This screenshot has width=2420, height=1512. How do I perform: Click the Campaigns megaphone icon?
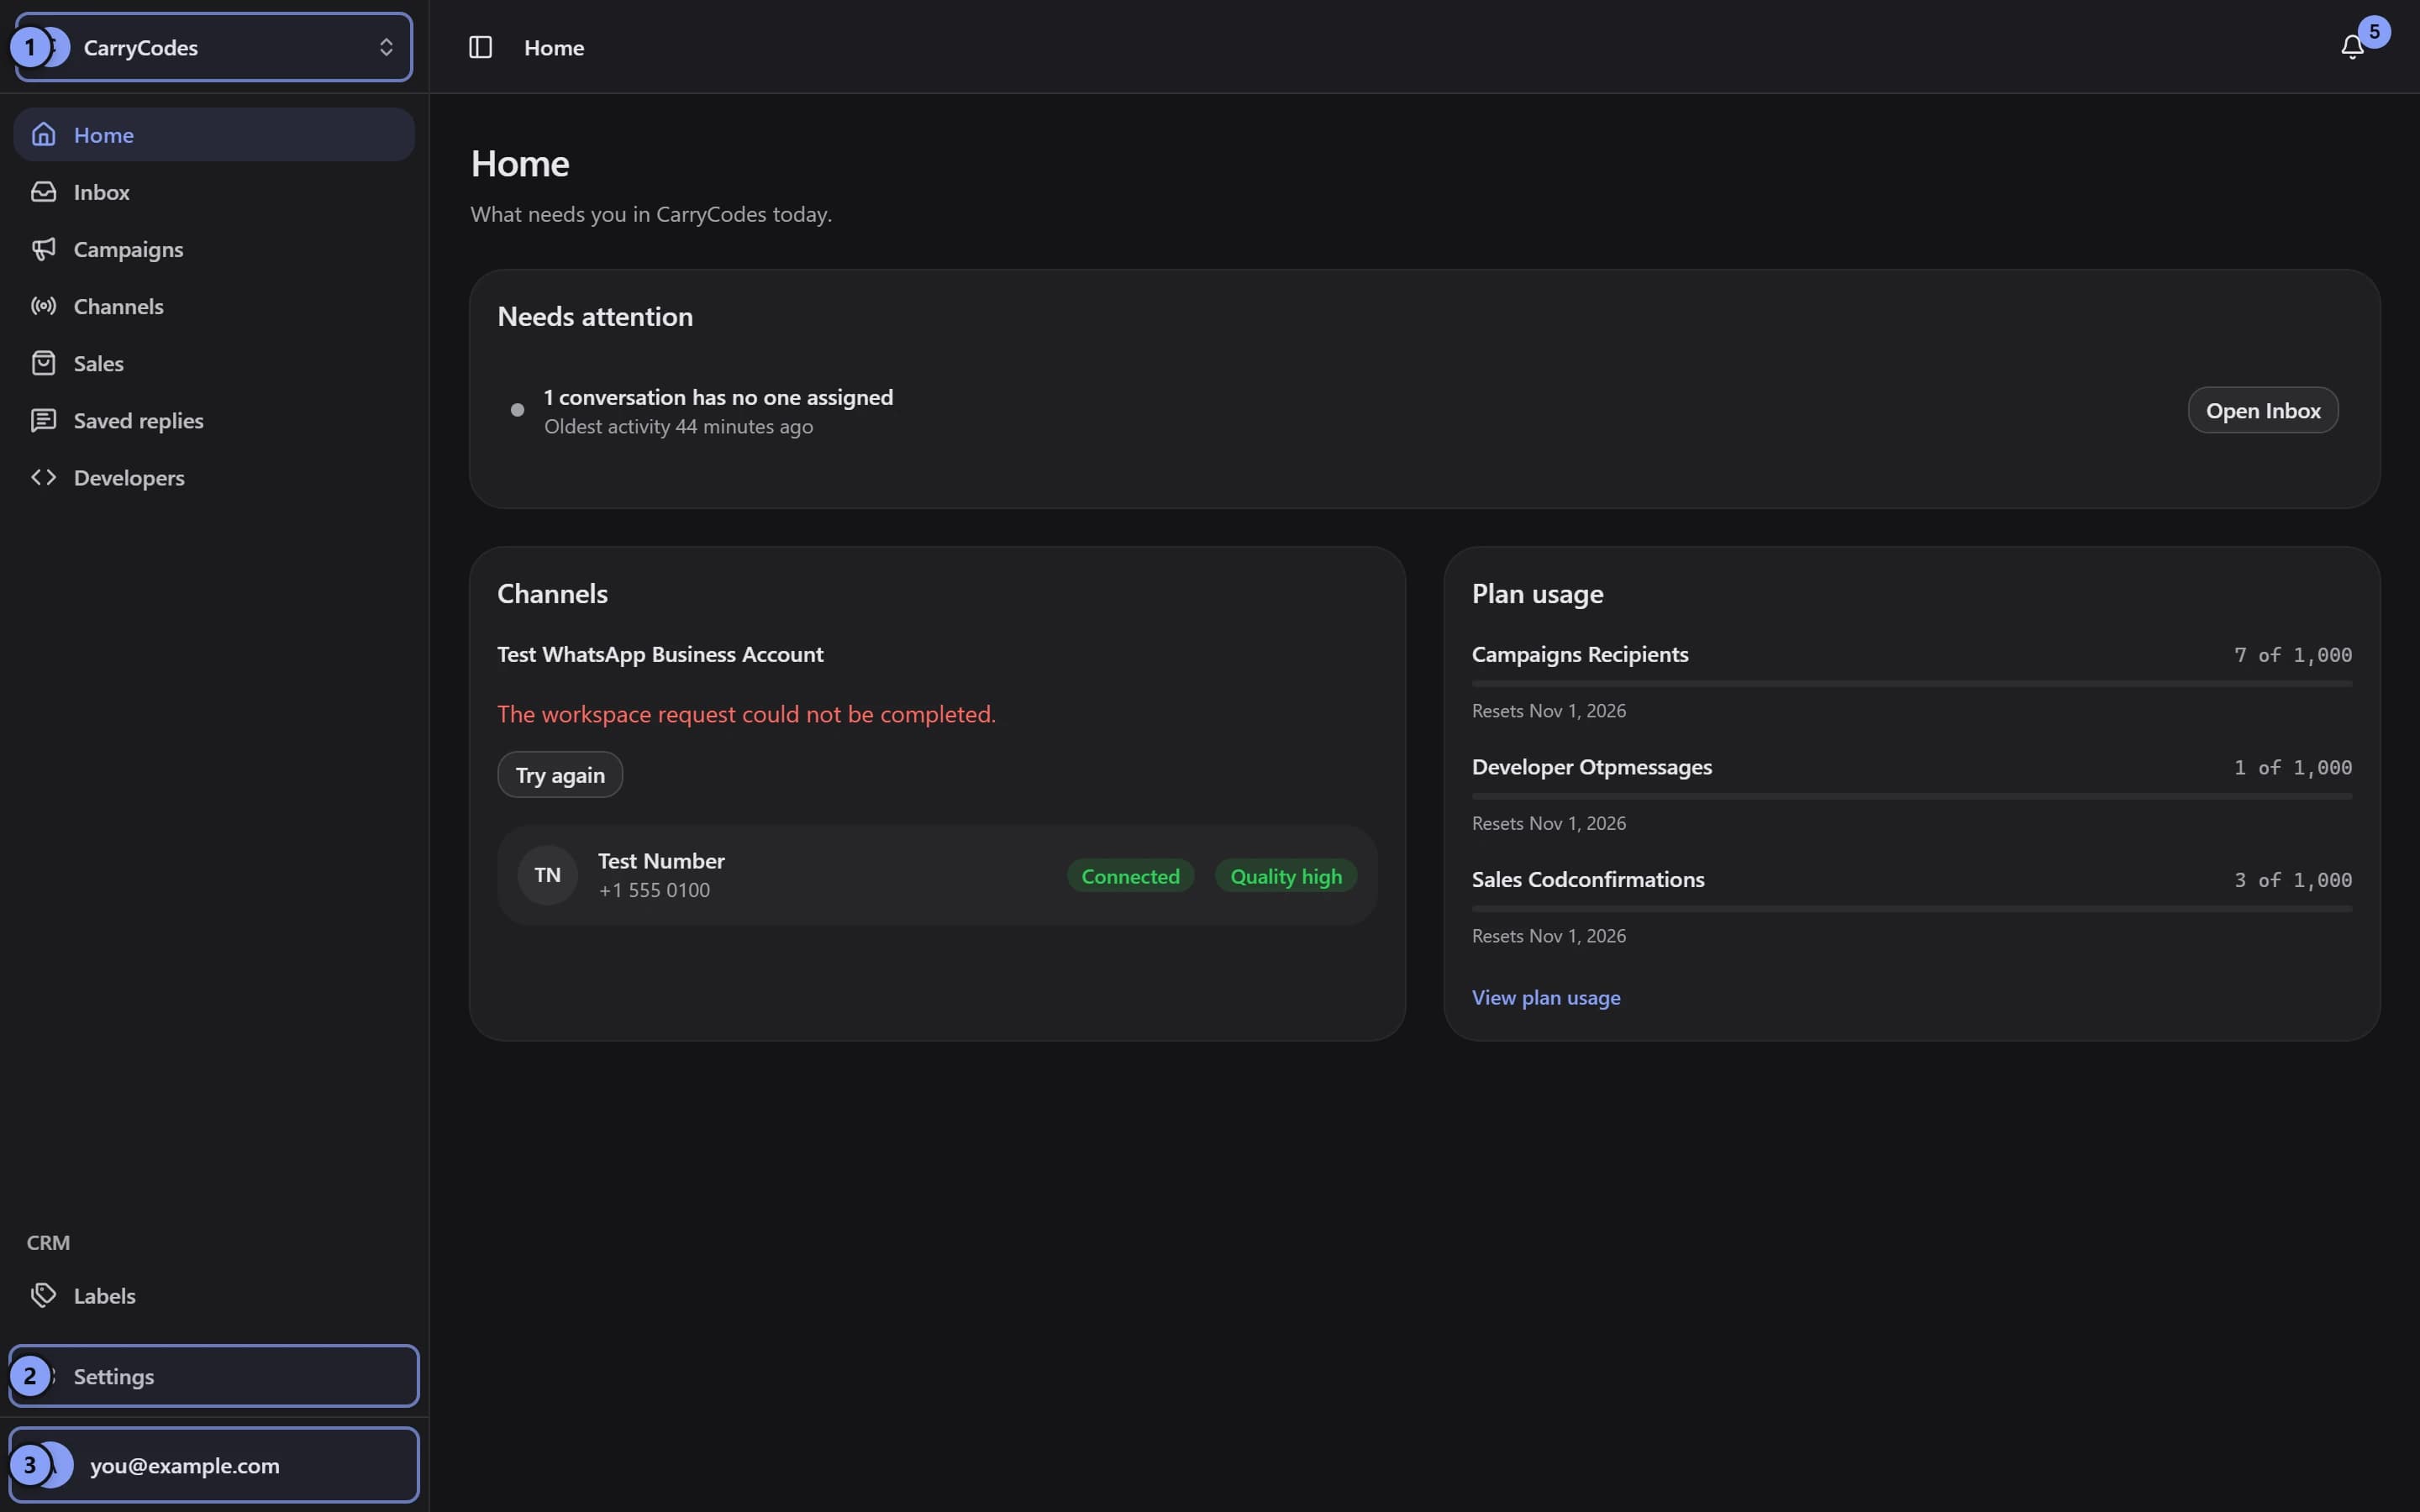tap(43, 248)
